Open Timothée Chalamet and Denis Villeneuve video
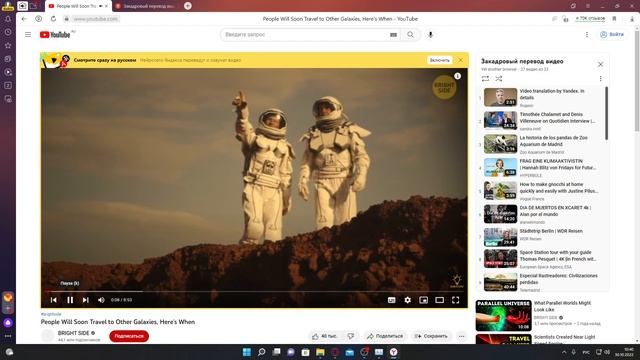 [541, 121]
